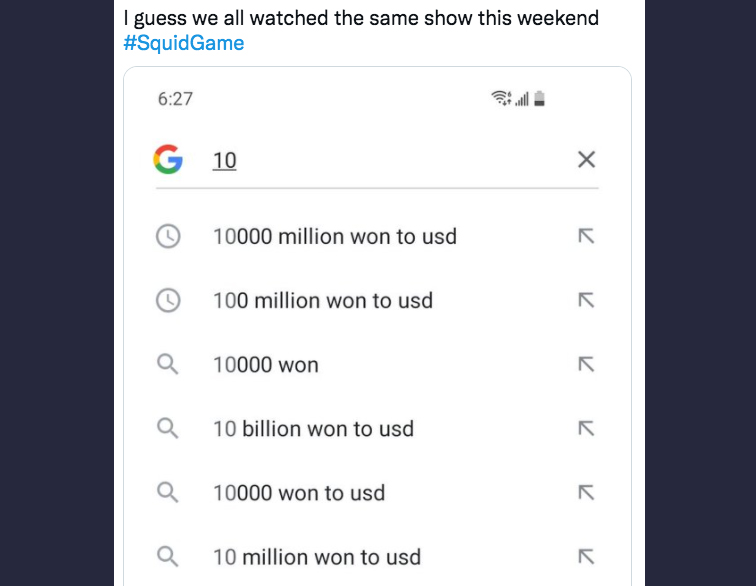Fill search with 10 billion won arrow
The width and height of the screenshot is (756, 586).
point(586,429)
